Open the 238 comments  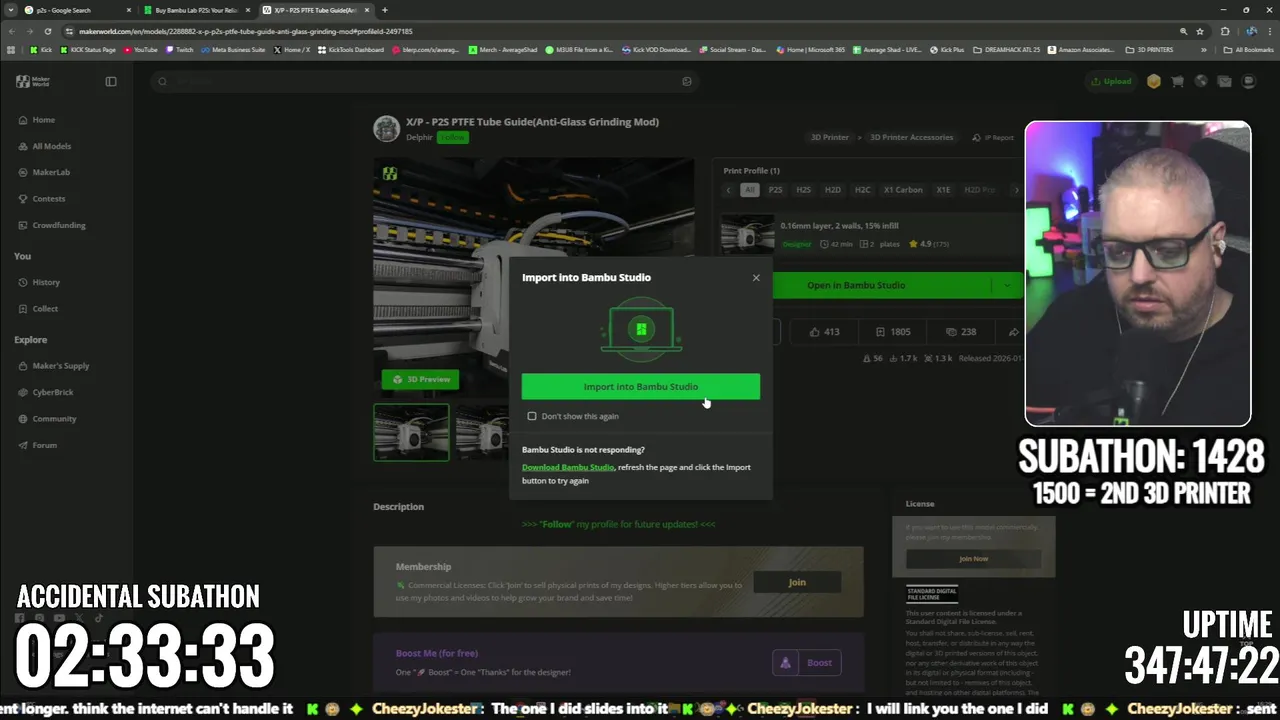960,332
